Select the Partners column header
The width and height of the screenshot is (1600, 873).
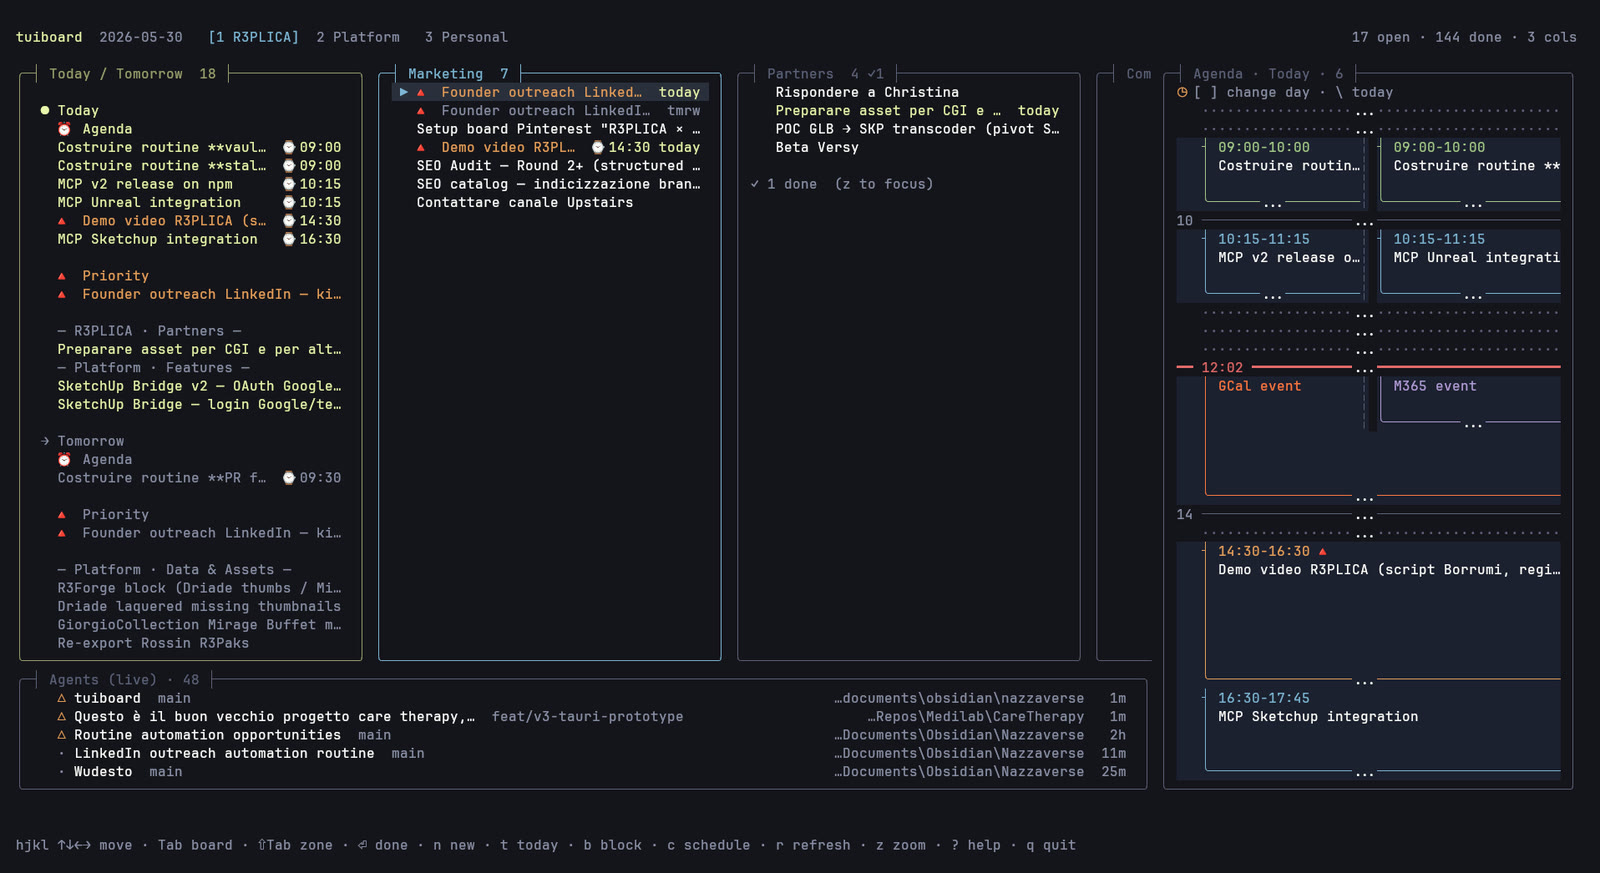[x=825, y=74]
